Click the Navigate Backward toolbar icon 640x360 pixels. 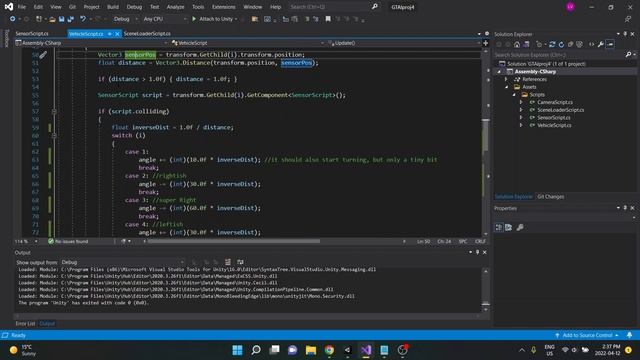[12, 19]
